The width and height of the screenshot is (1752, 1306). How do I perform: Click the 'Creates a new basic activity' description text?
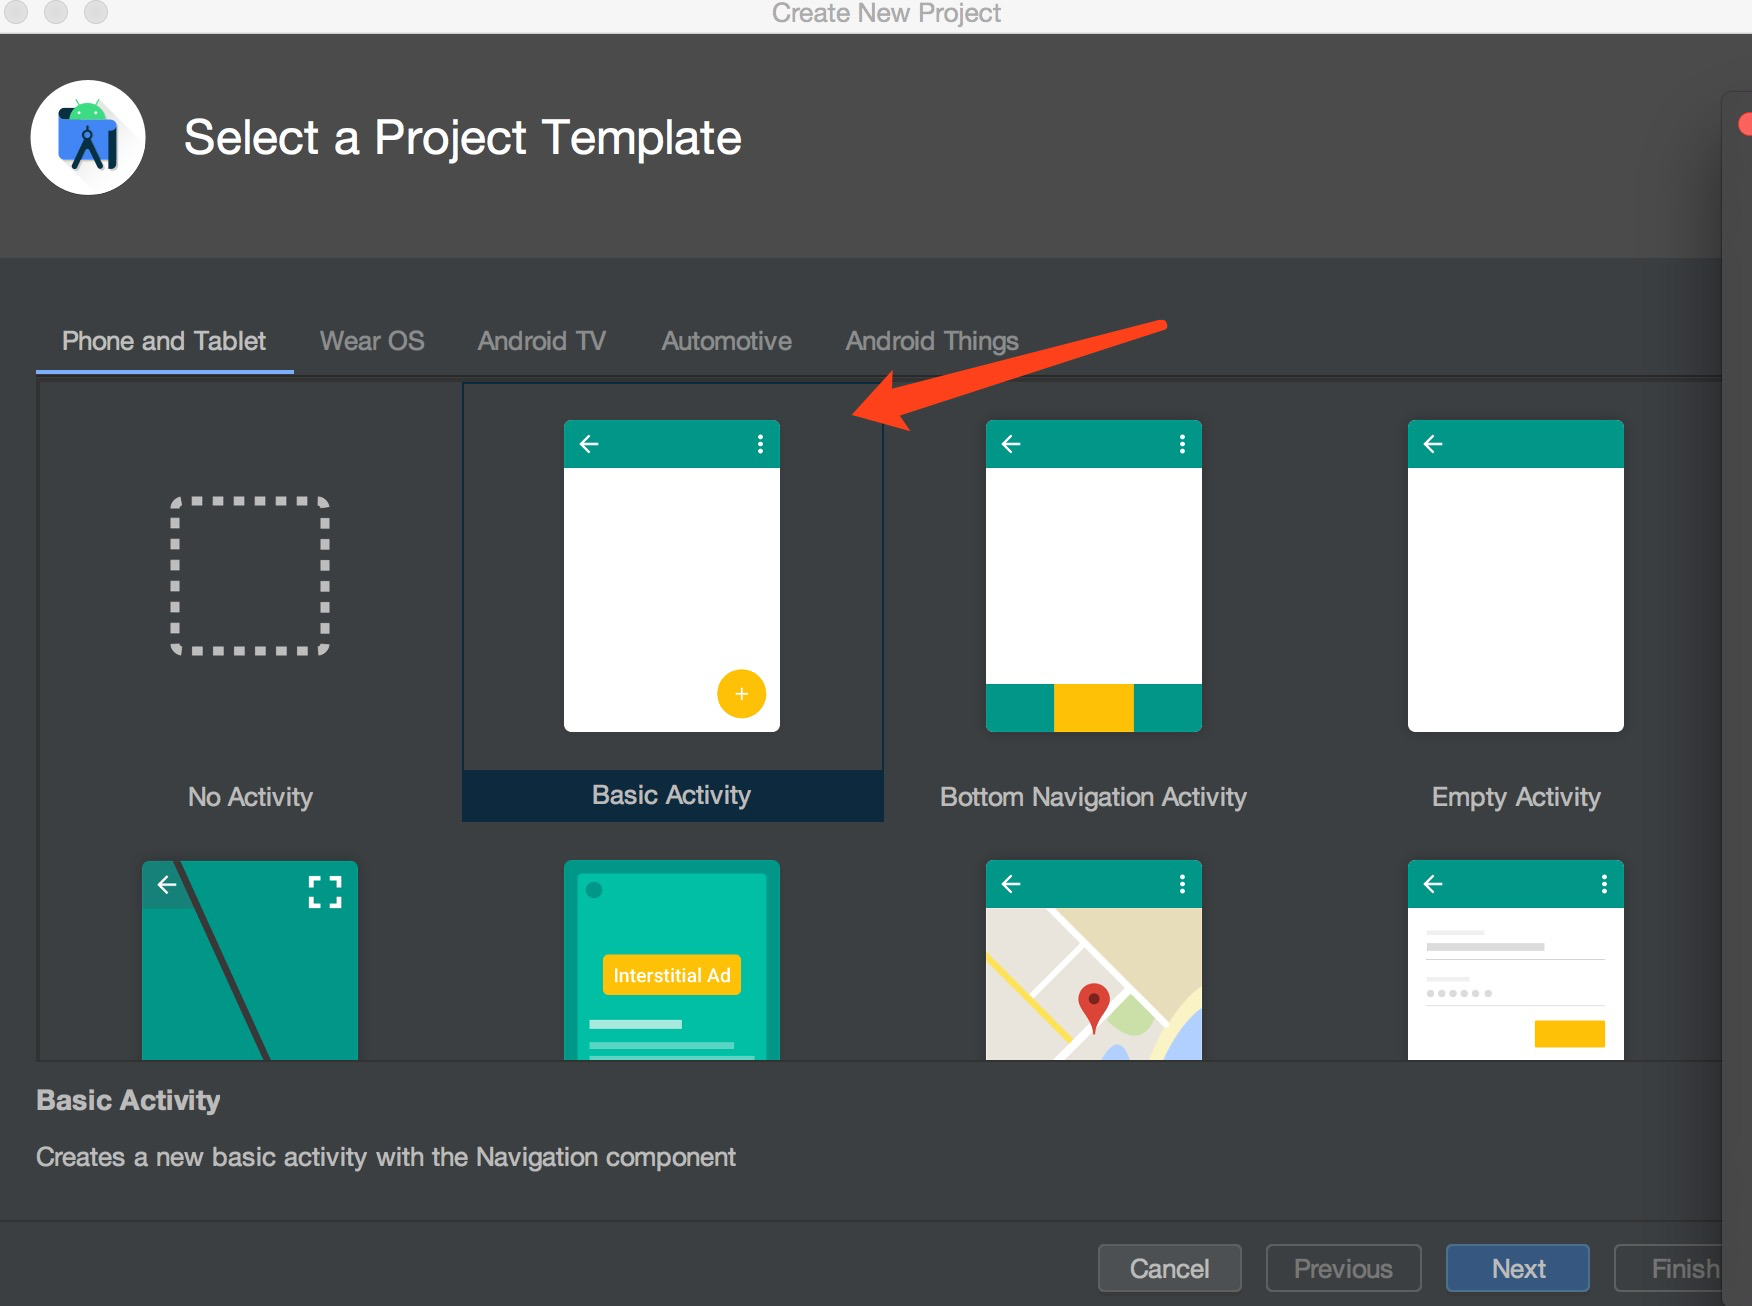386,1157
